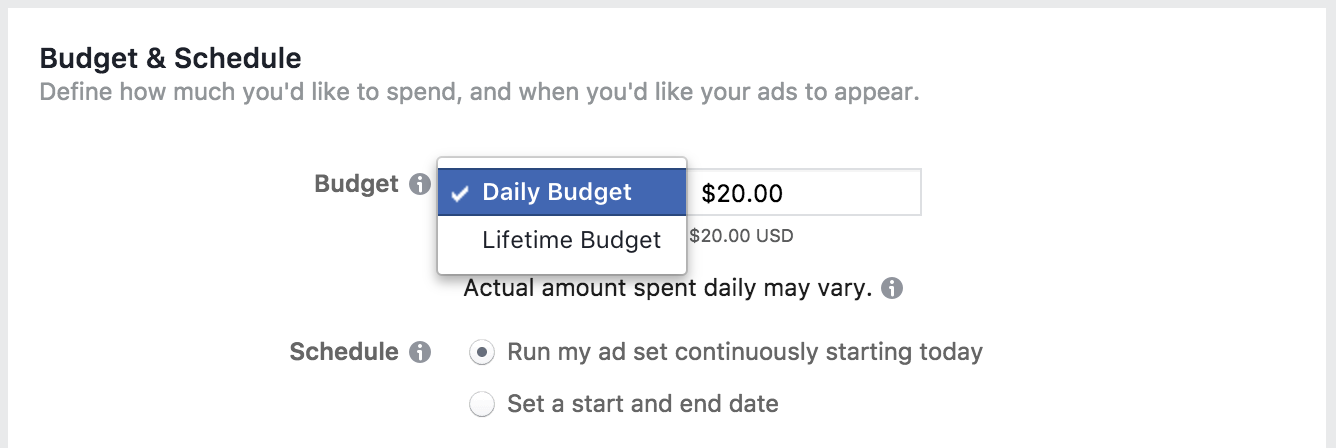Click the $20.00 budget amount field
This screenshot has width=1336, height=448.
804,192
